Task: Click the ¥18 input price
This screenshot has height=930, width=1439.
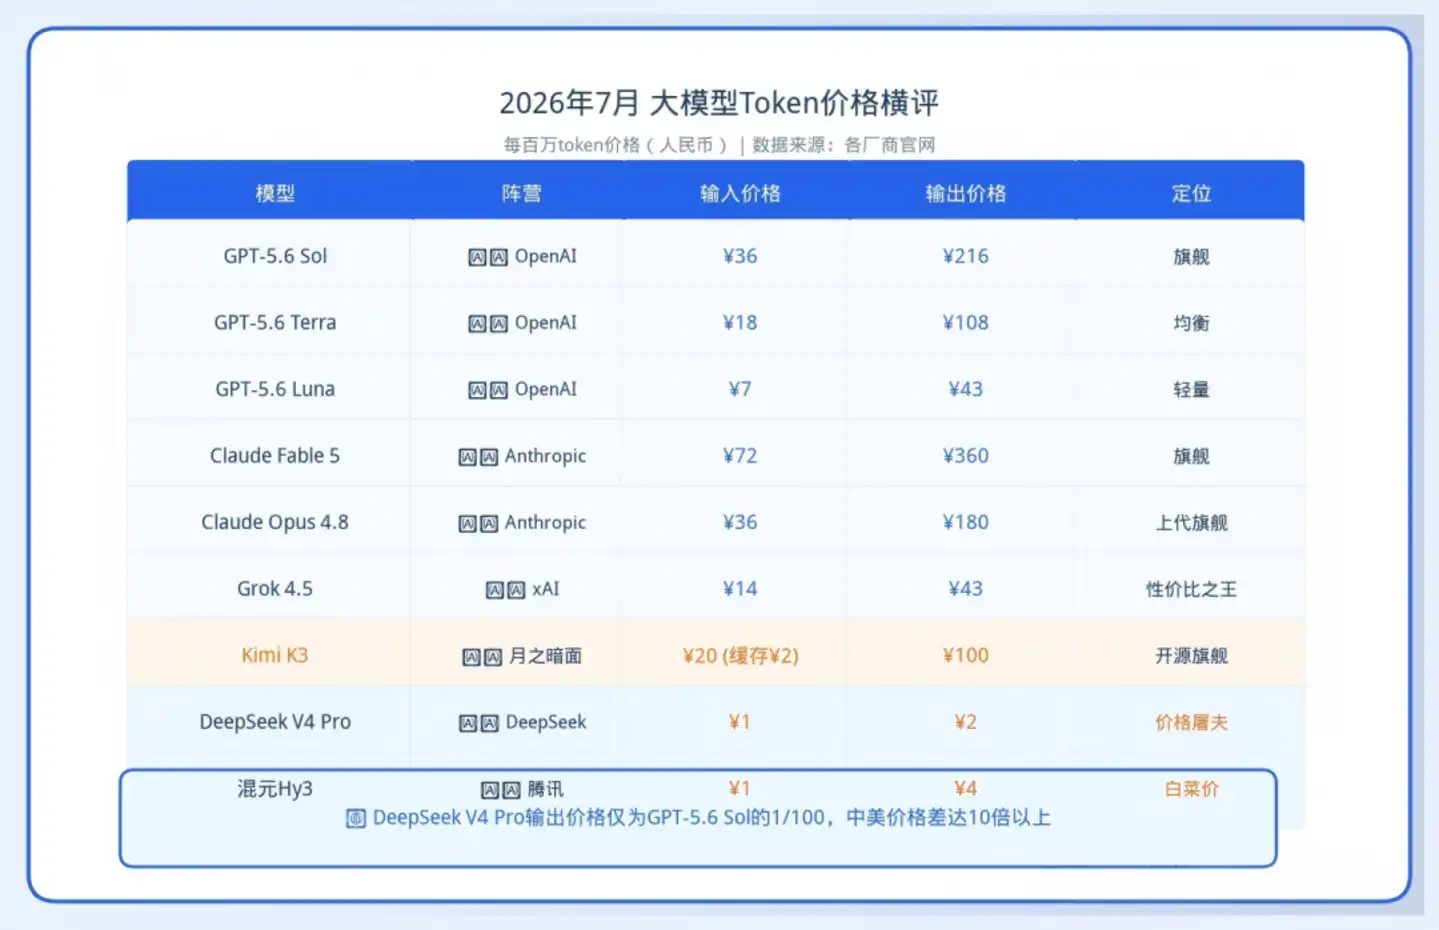Action: pos(740,322)
